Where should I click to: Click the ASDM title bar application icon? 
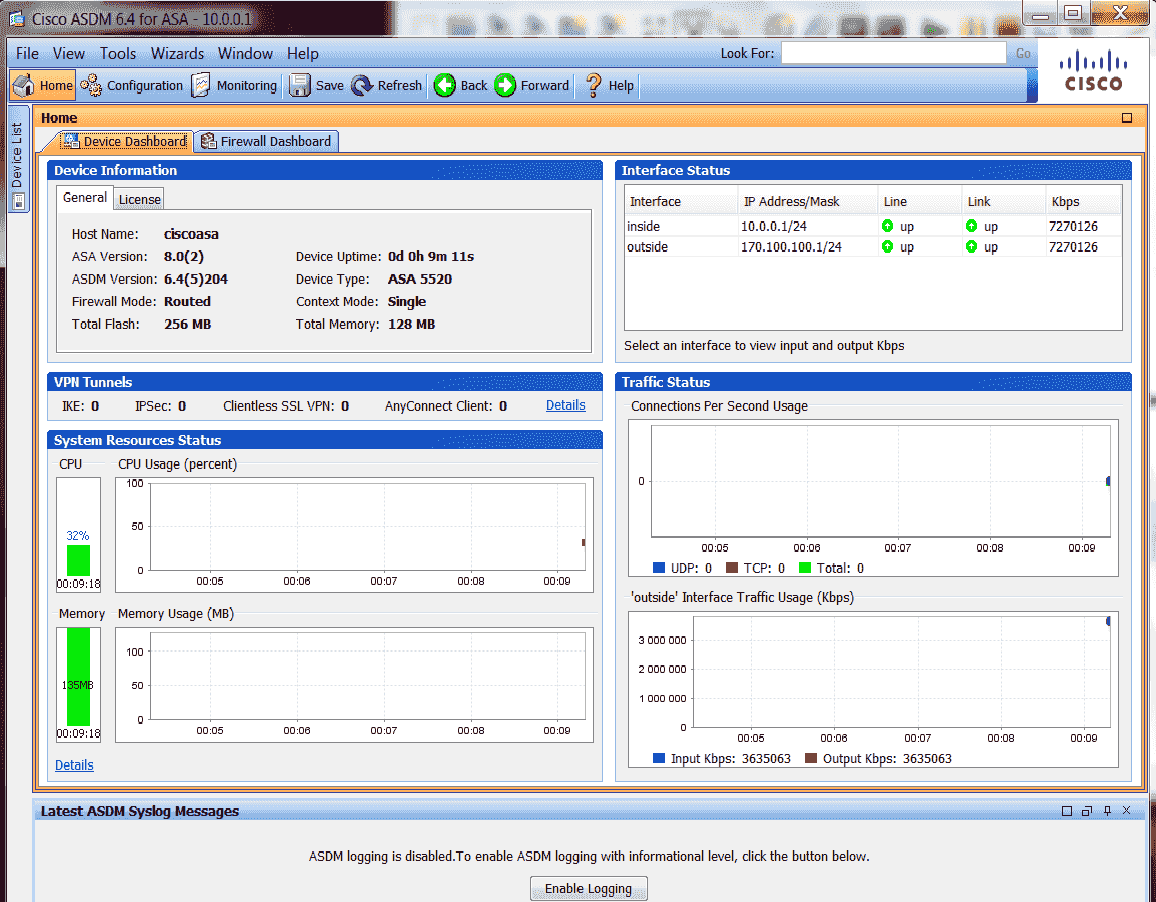tap(17, 18)
